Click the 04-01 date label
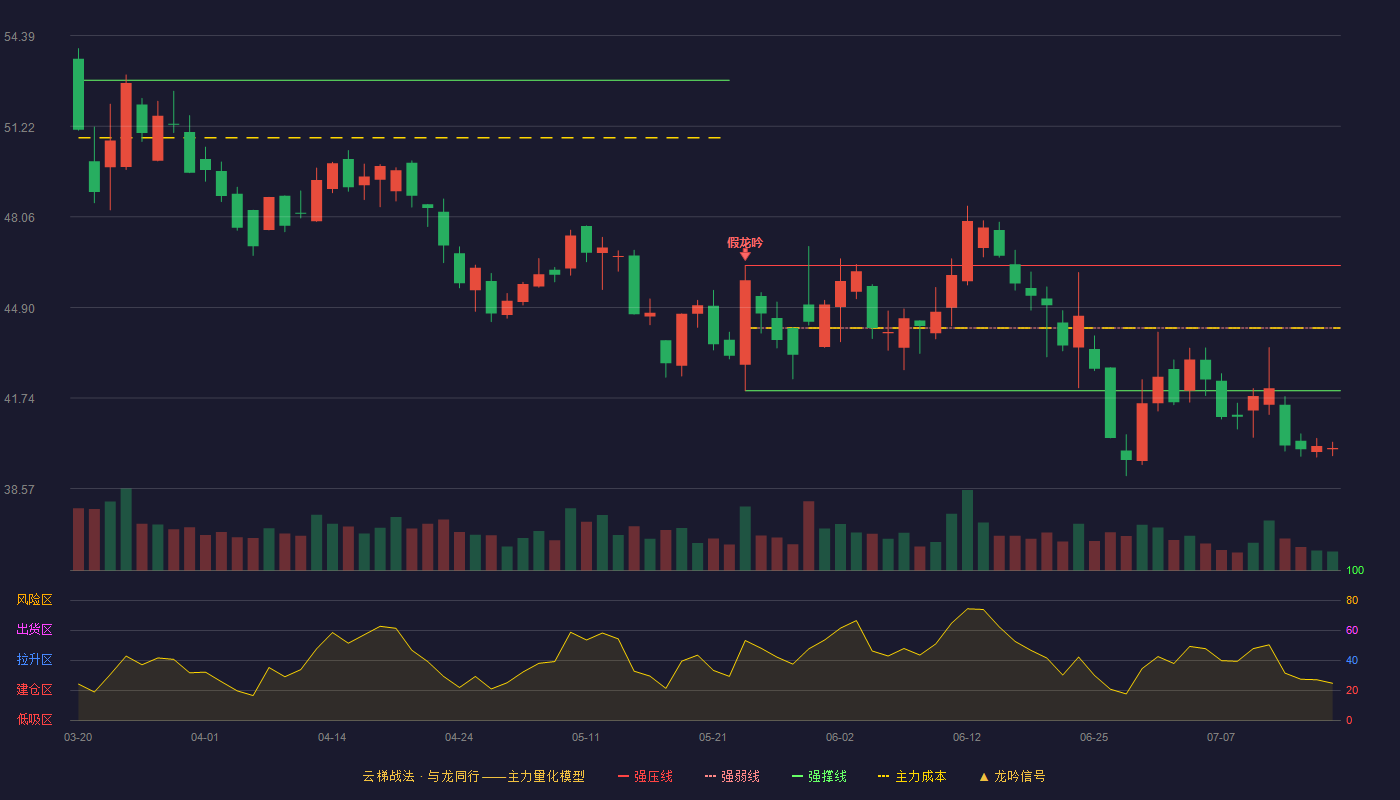The width and height of the screenshot is (1400, 800). coord(205,737)
